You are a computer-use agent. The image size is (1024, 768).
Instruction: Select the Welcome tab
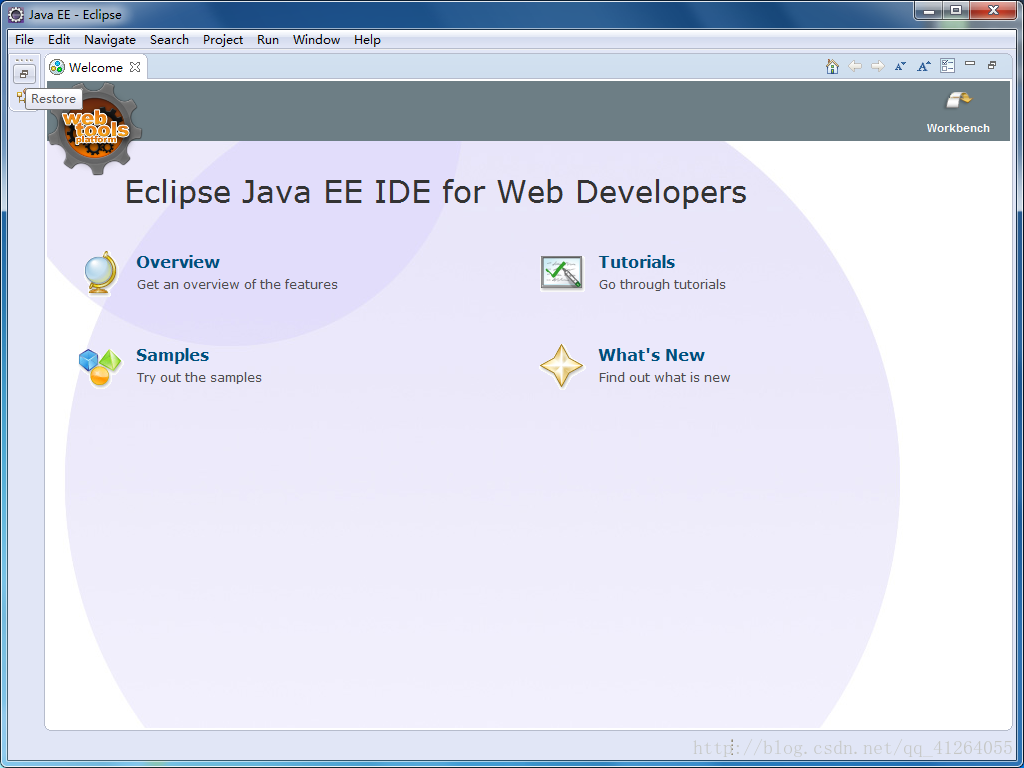[x=95, y=67]
